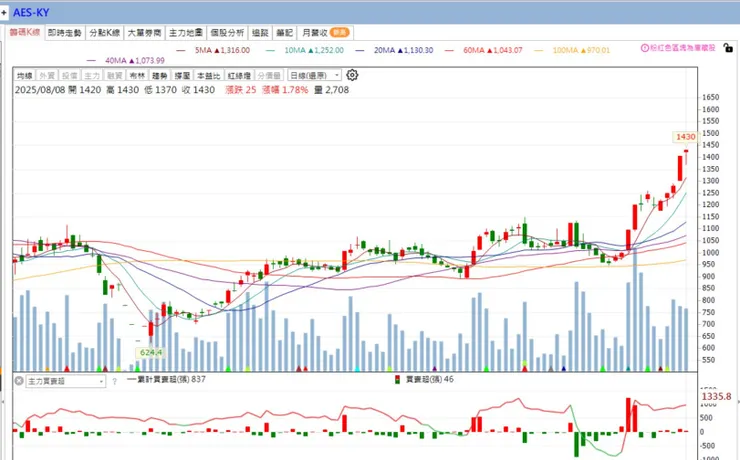Image resolution: width=740 pixels, height=460 pixels.
Task: Switch to the 籌碼K線 tab
Action: pos(25,33)
